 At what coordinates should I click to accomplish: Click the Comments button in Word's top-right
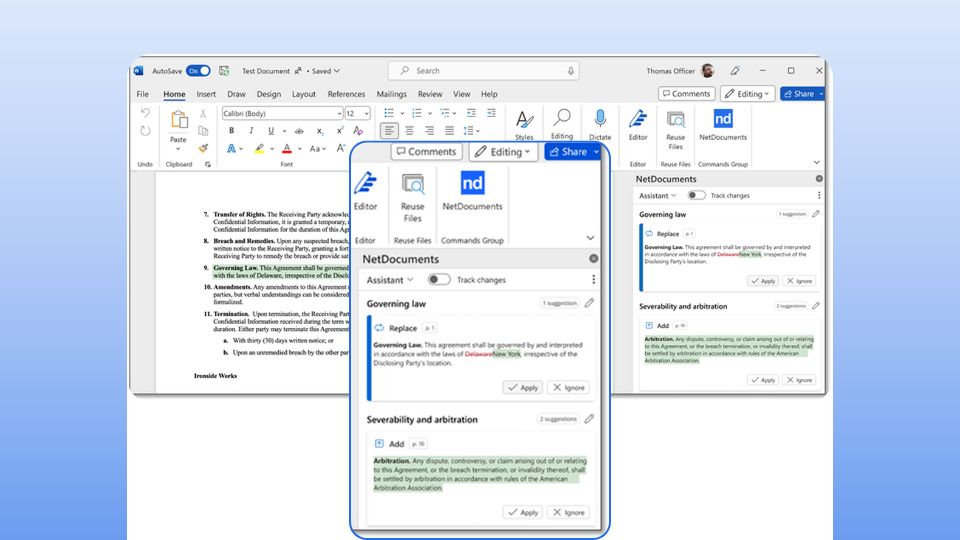tap(686, 94)
